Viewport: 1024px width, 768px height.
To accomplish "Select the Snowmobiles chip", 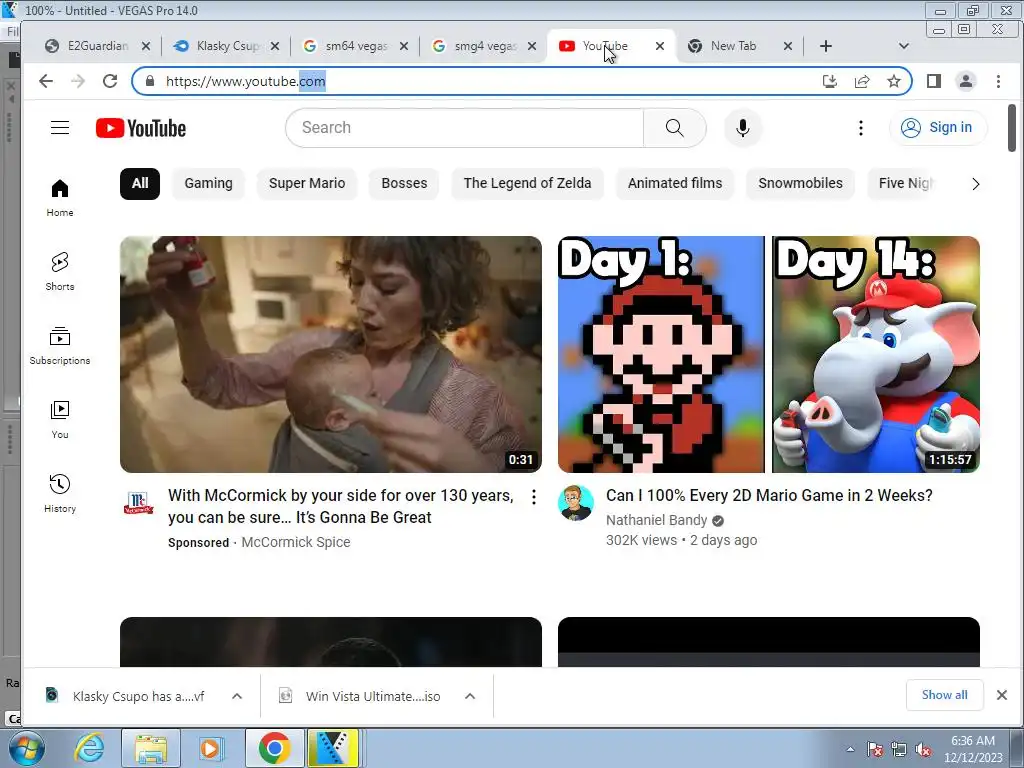I will pyautogui.click(x=801, y=184).
